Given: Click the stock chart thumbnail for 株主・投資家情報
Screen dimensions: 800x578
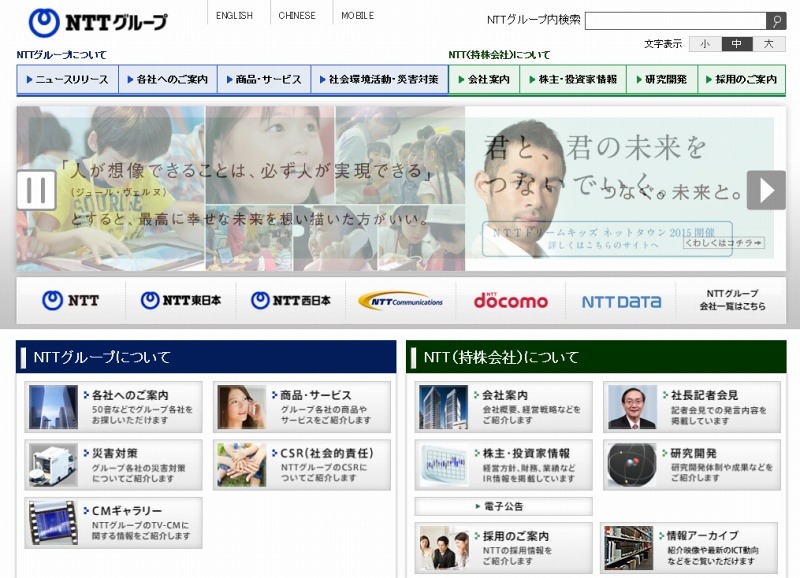Looking at the screenshot, I should [x=443, y=465].
